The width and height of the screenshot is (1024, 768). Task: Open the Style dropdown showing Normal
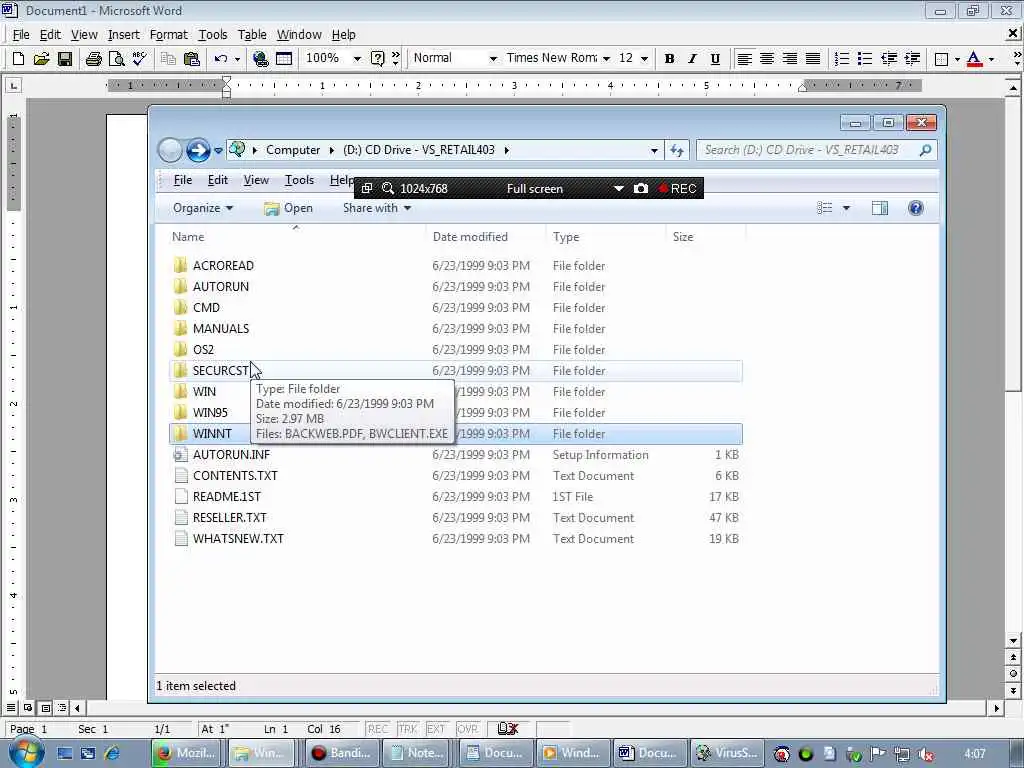(x=493, y=59)
